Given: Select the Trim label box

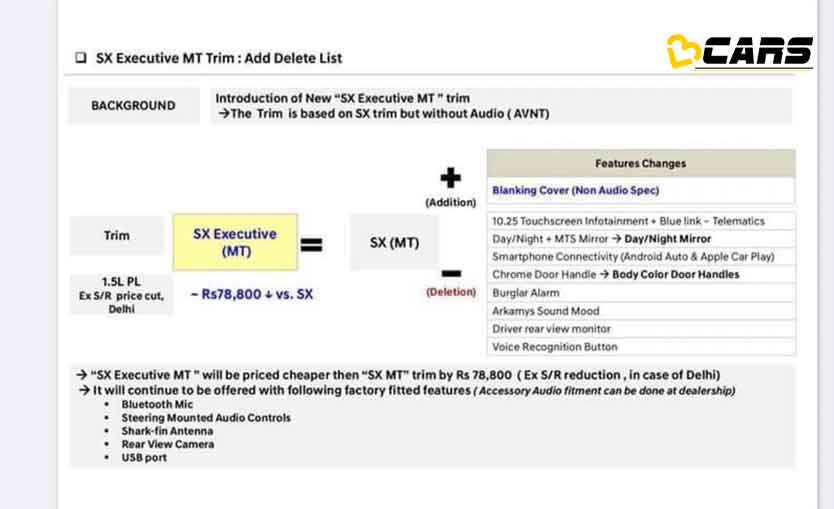Looking at the screenshot, I should (116, 235).
